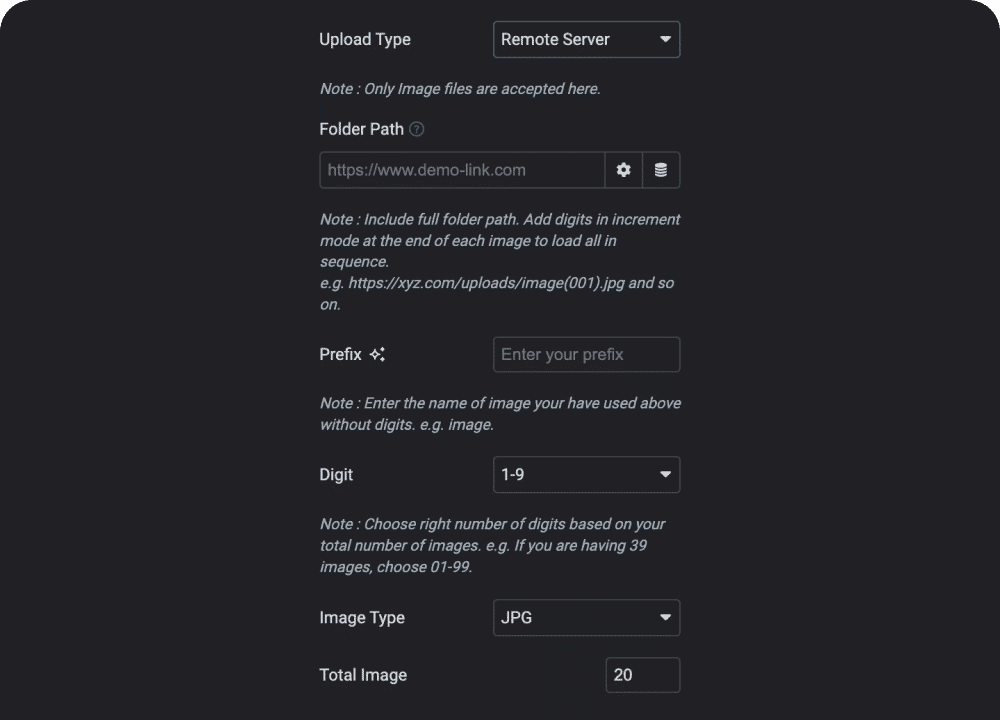Click the caret arrow in the Digit select

[x=665, y=475]
